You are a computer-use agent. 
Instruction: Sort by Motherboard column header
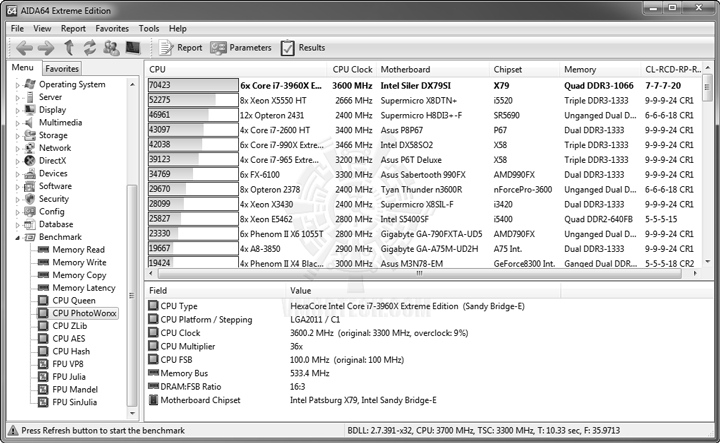[x=433, y=69]
